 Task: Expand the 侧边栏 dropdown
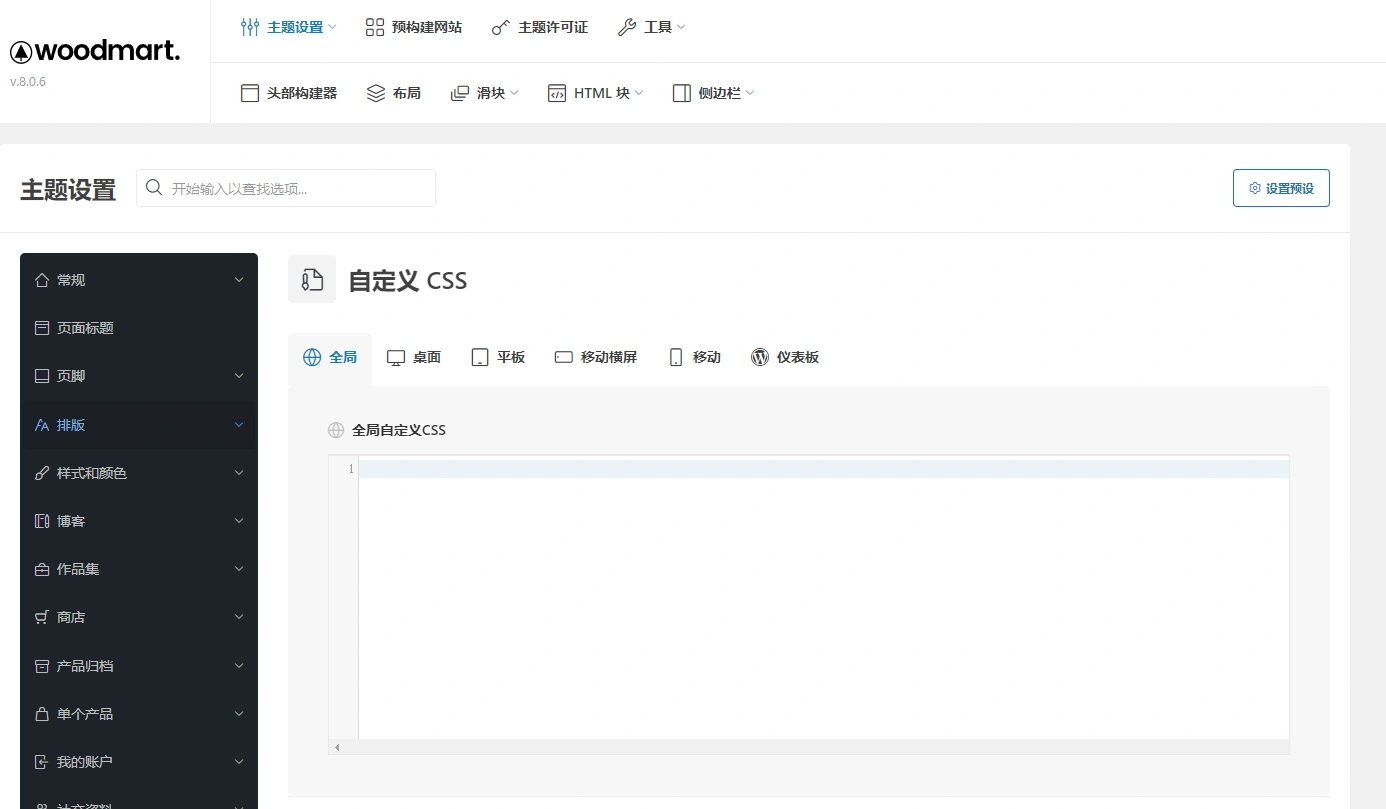711,92
